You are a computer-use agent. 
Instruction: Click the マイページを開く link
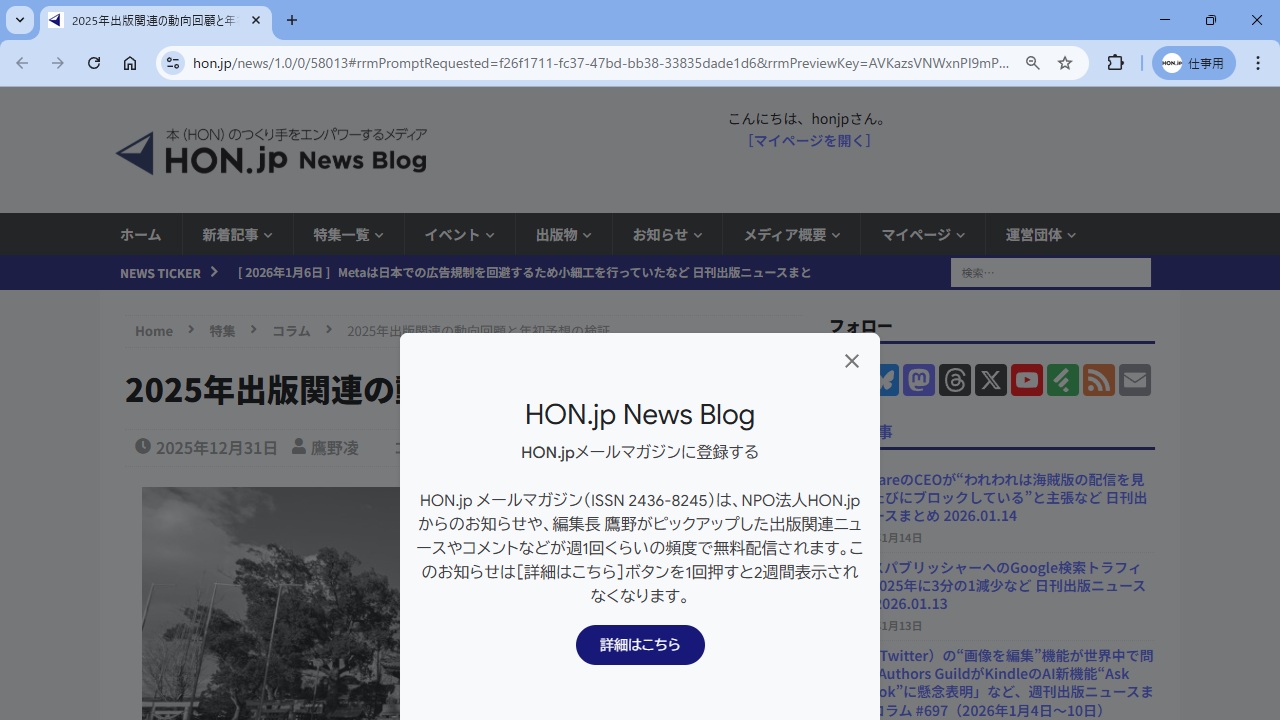click(809, 141)
